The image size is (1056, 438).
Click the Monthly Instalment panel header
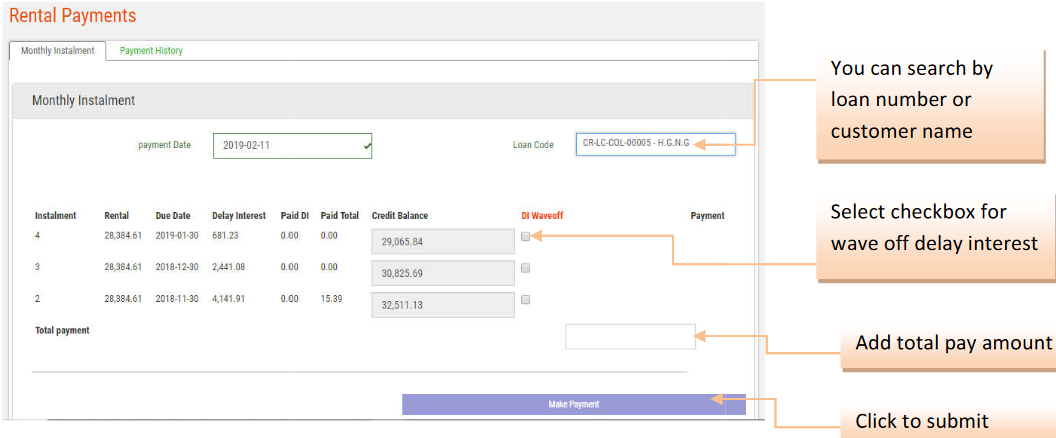83,101
